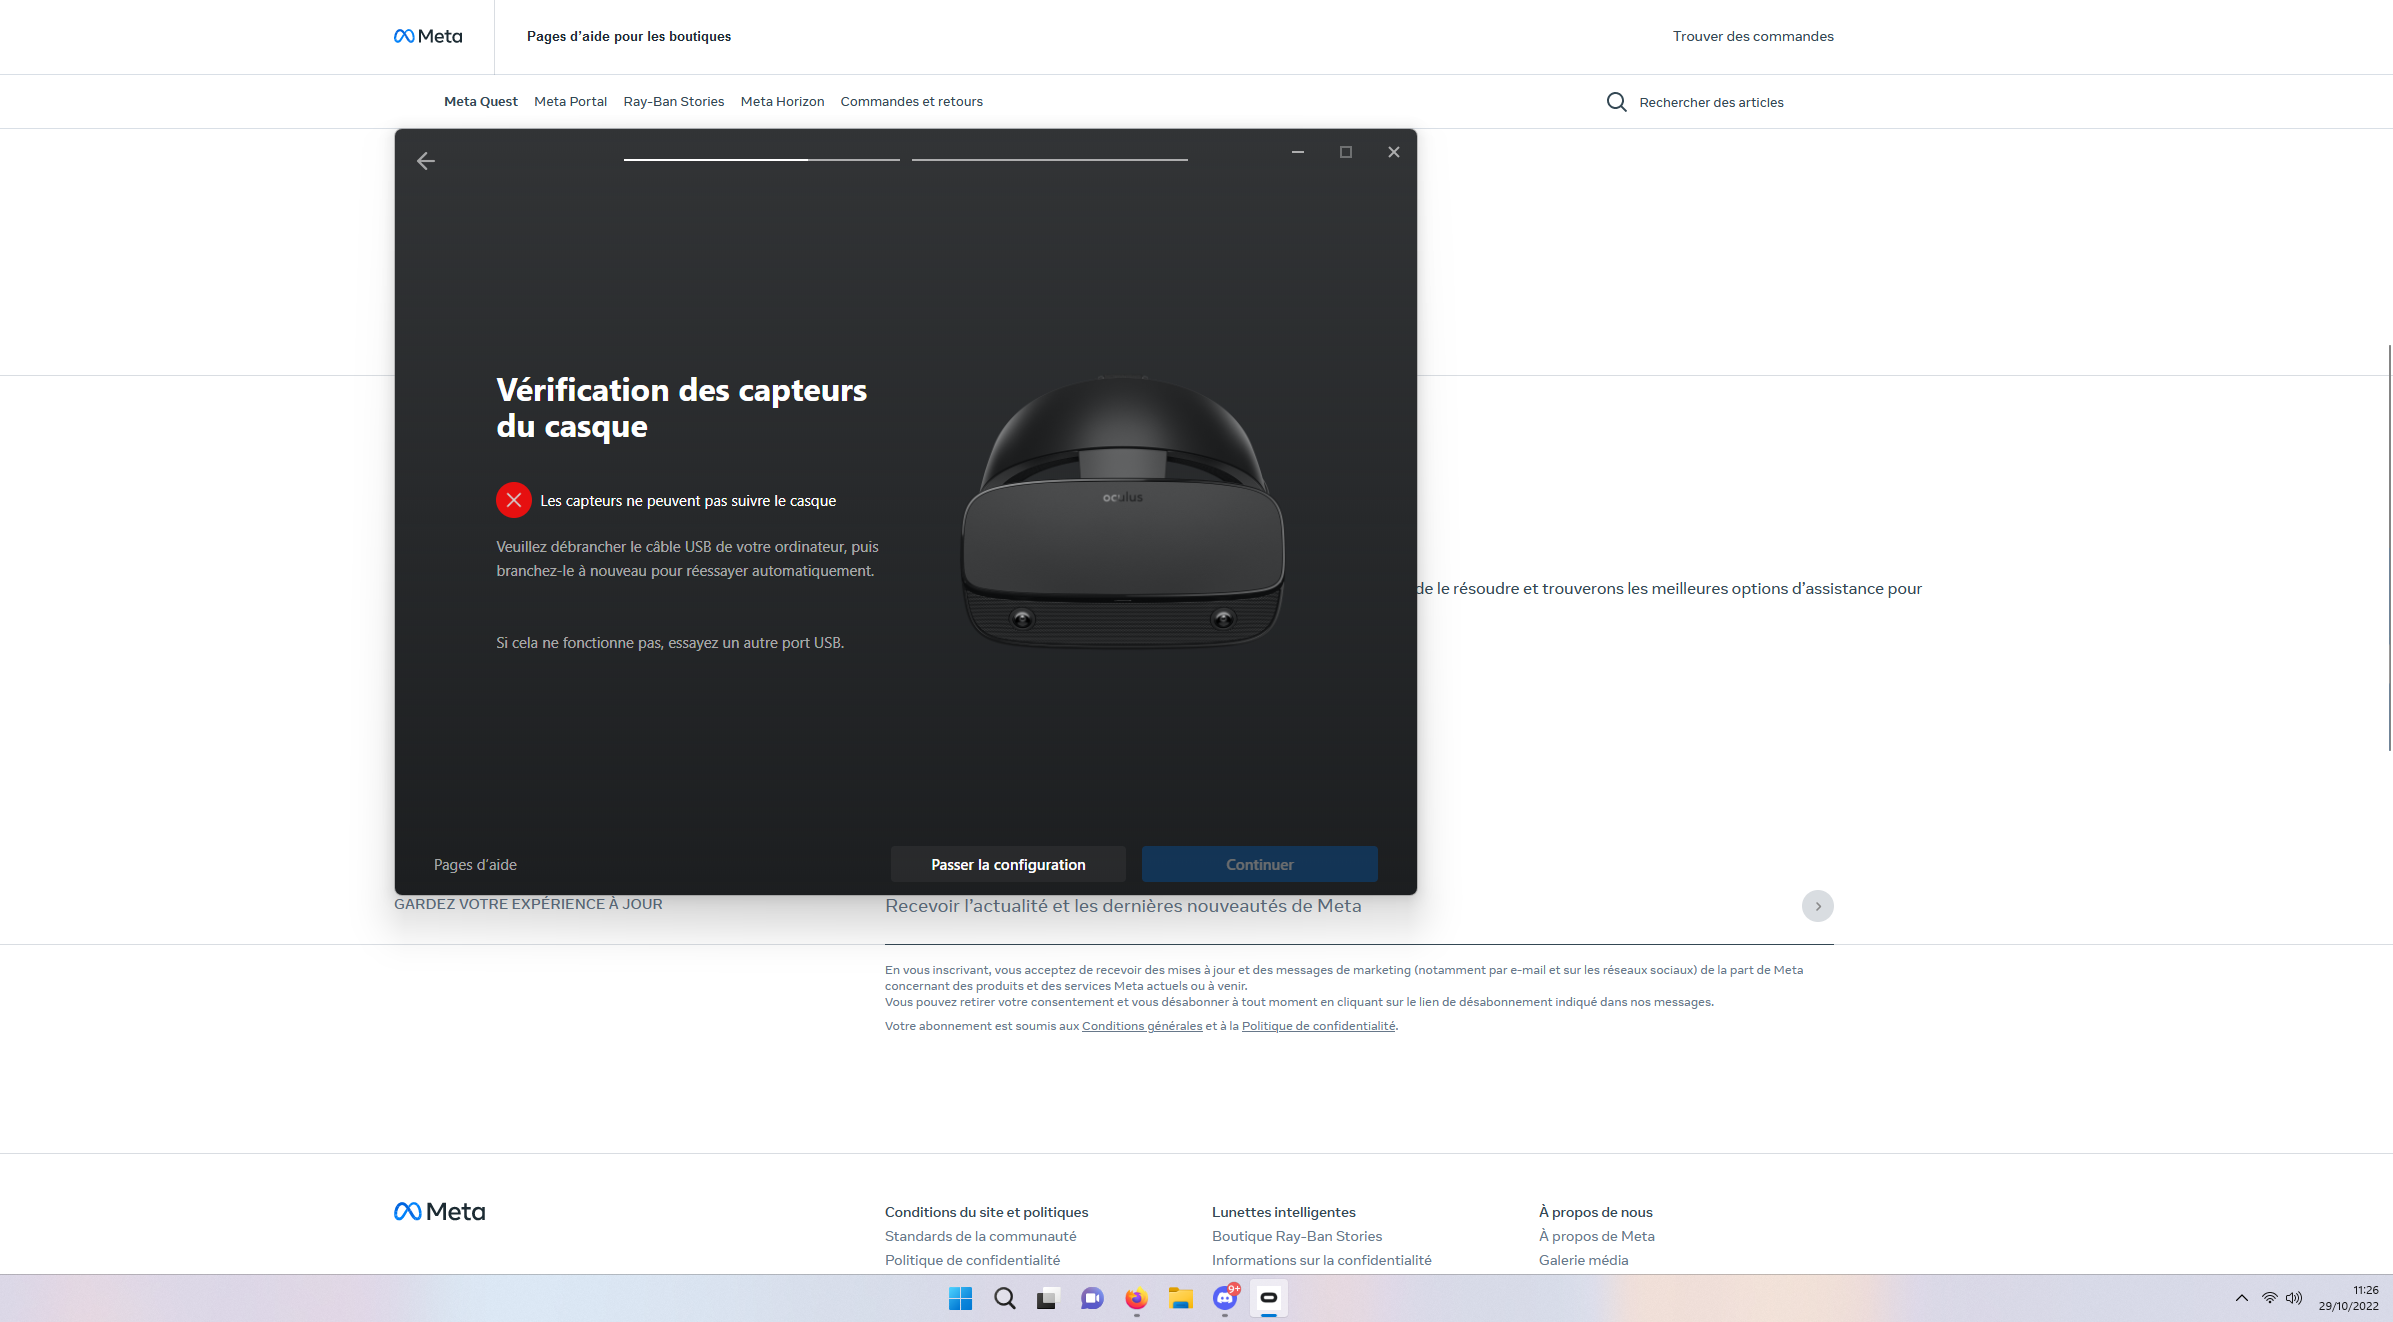Click the newsletter arrow chevron button
2393x1322 pixels.
point(1818,906)
